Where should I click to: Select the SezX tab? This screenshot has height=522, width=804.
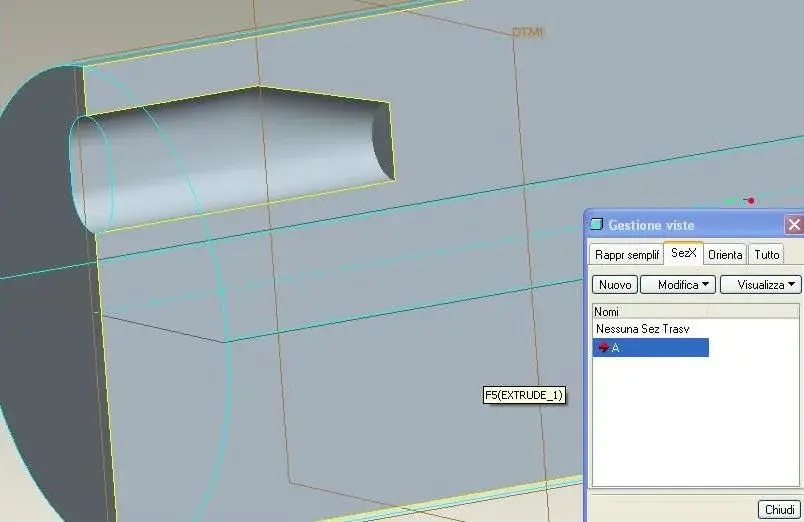coord(684,253)
